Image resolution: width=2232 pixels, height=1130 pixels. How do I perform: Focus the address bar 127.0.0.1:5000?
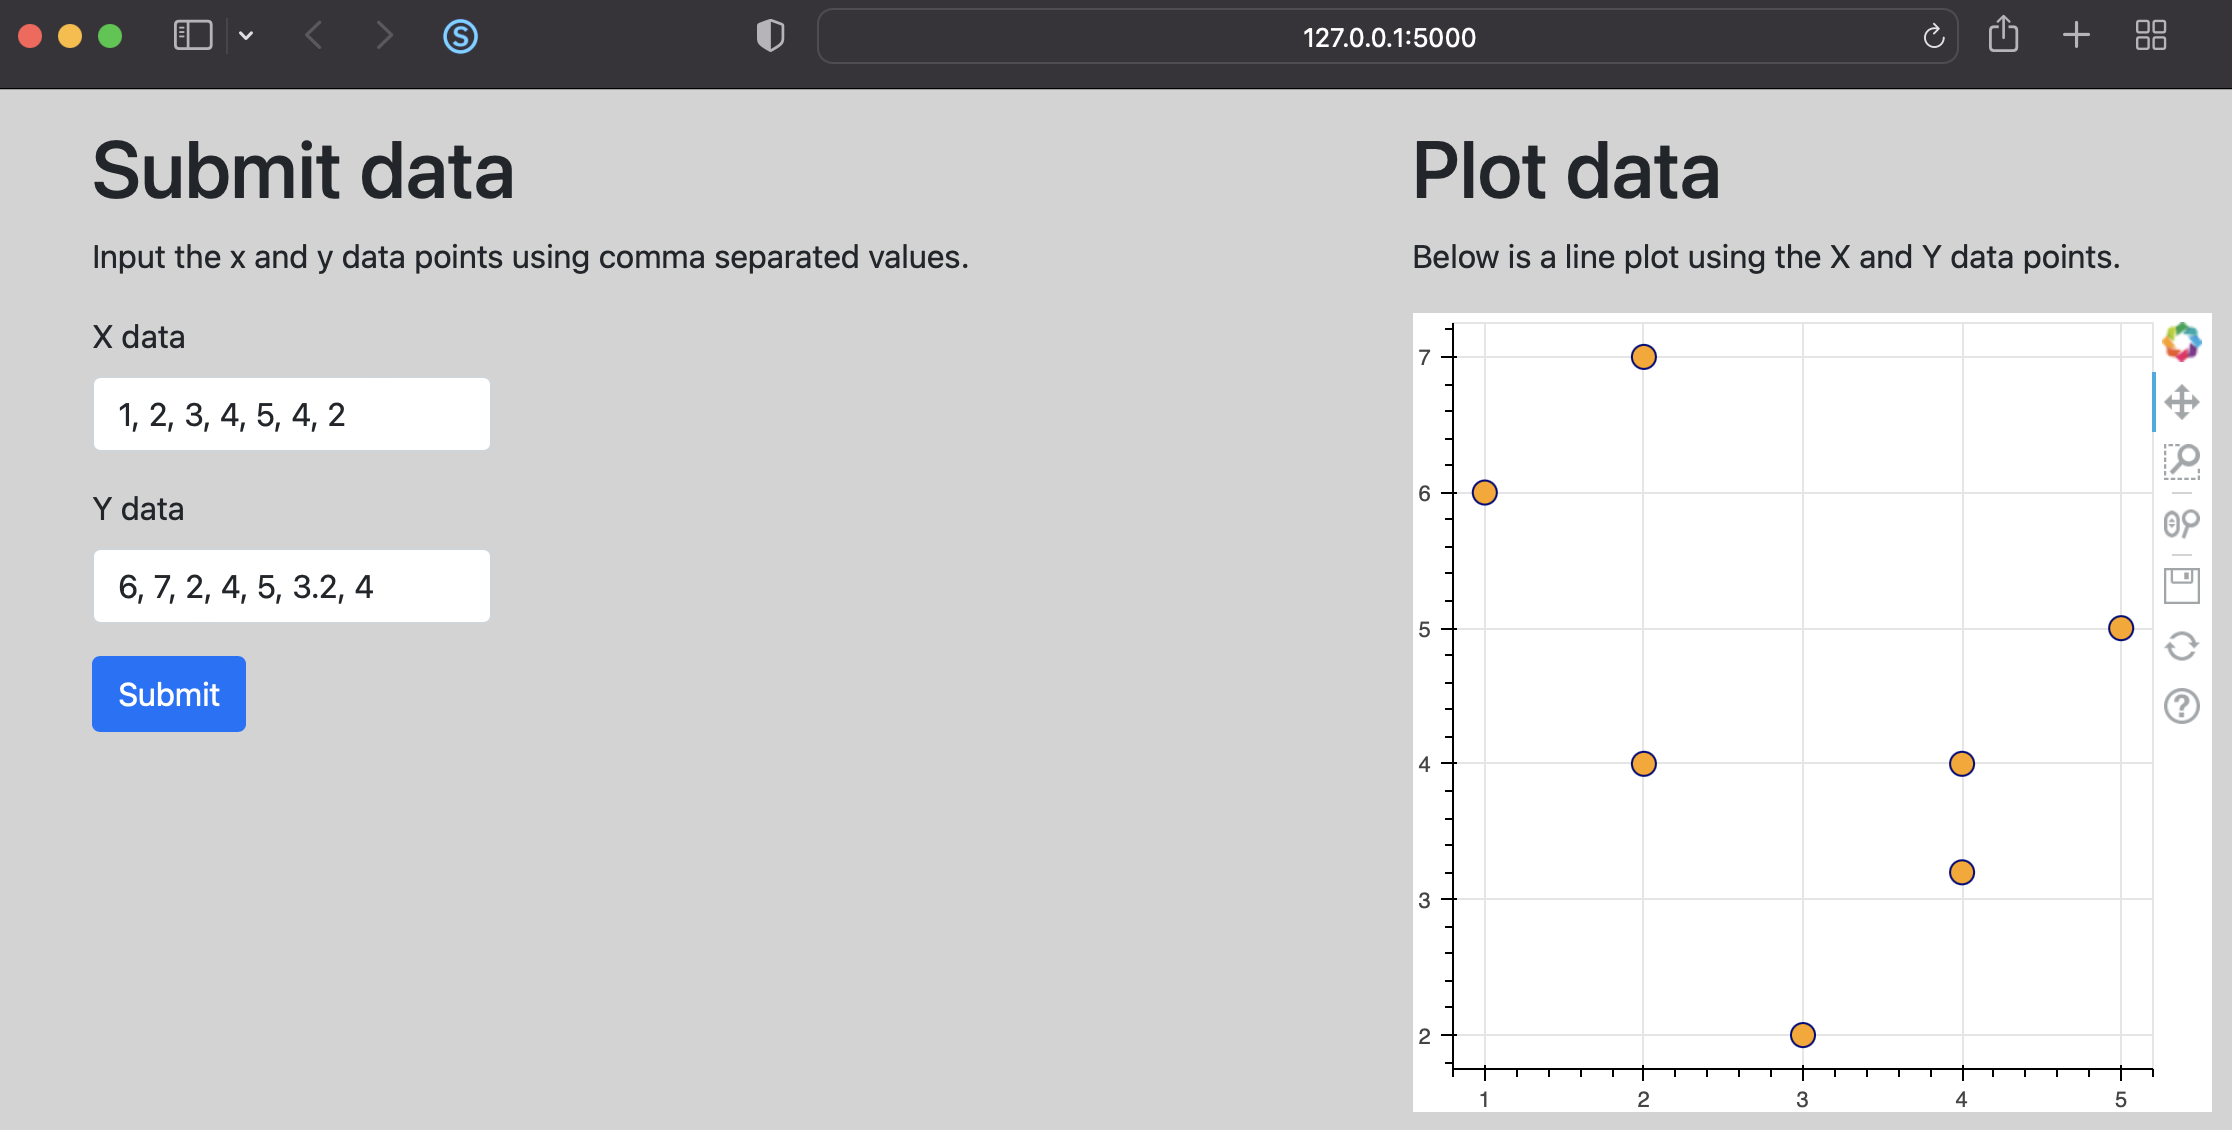click(x=1388, y=37)
